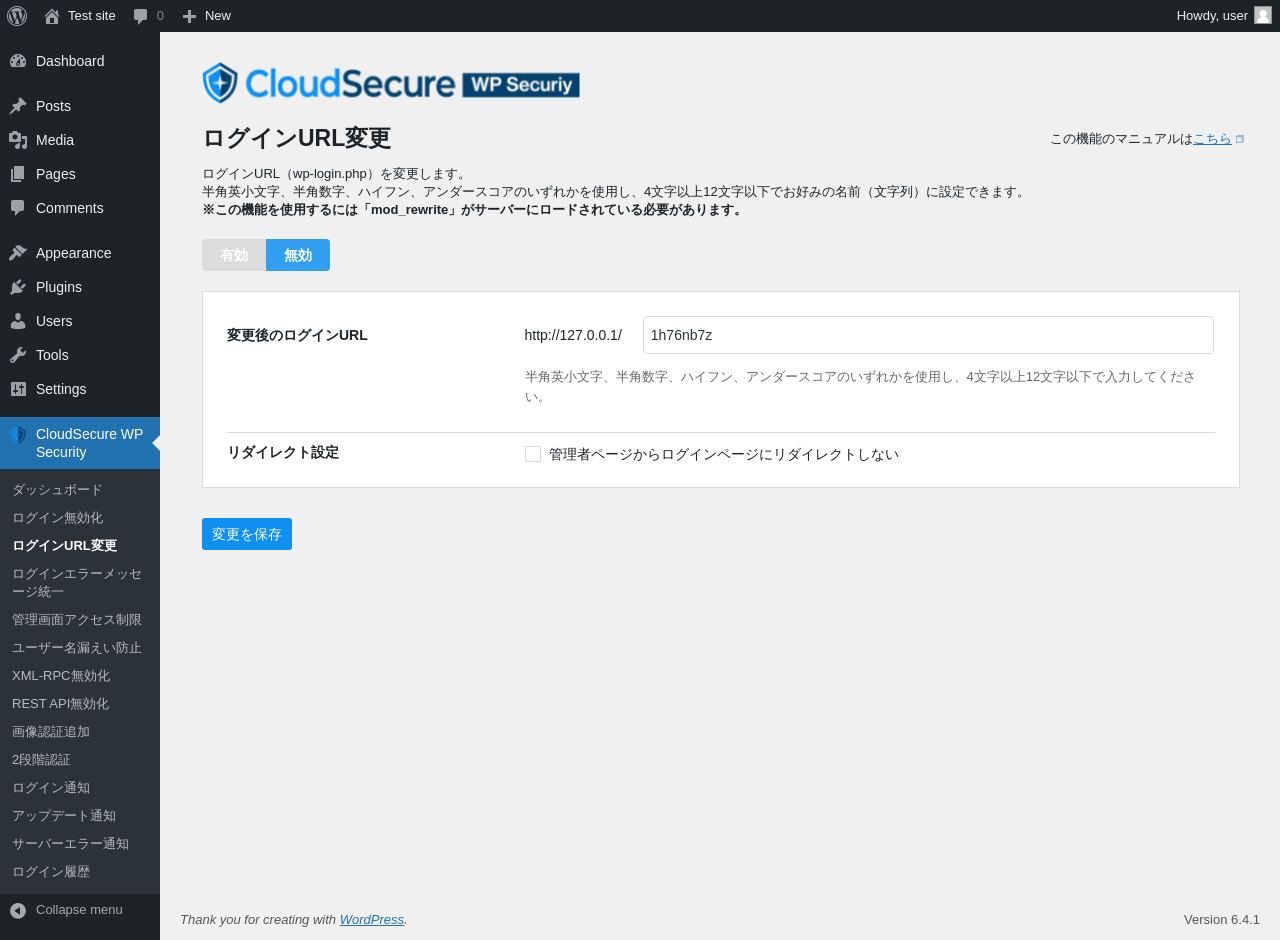Open the Appearance menu item

(80, 253)
